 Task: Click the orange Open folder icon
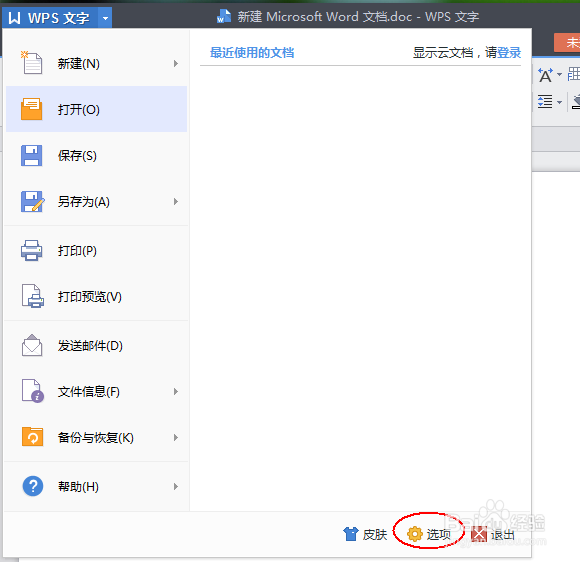(31, 109)
